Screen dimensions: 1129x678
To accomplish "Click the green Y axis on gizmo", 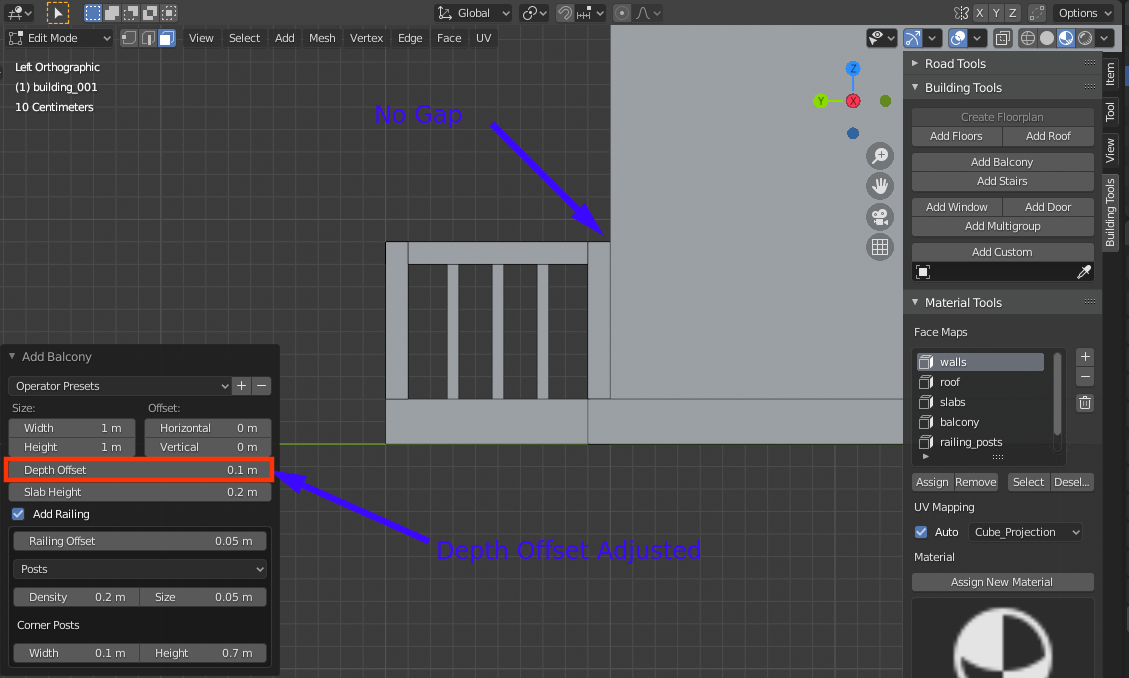I will pos(821,101).
